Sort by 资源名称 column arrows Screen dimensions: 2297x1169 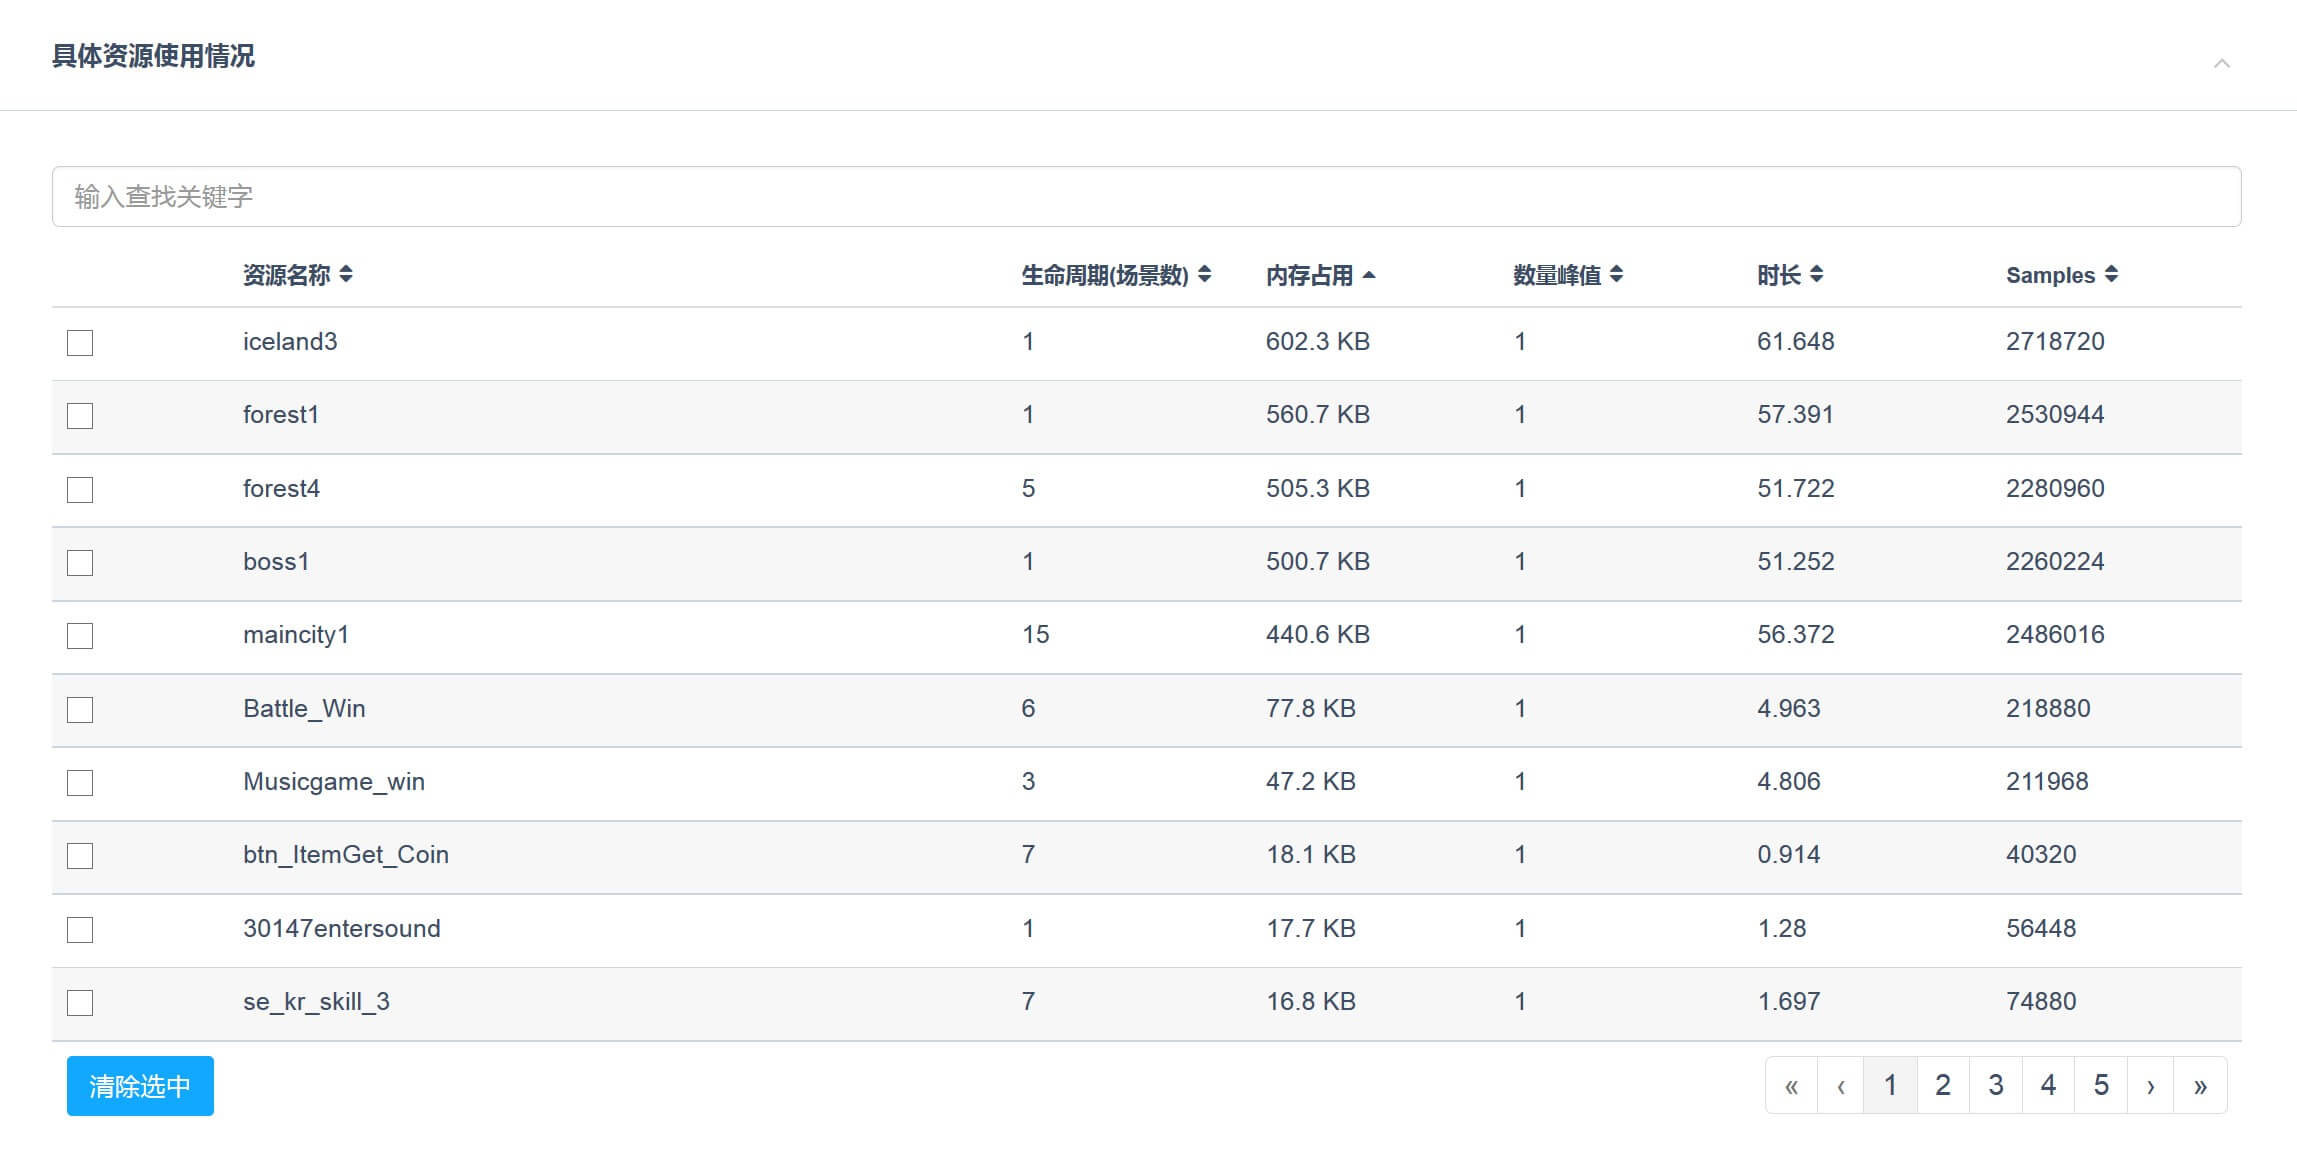coord(346,275)
